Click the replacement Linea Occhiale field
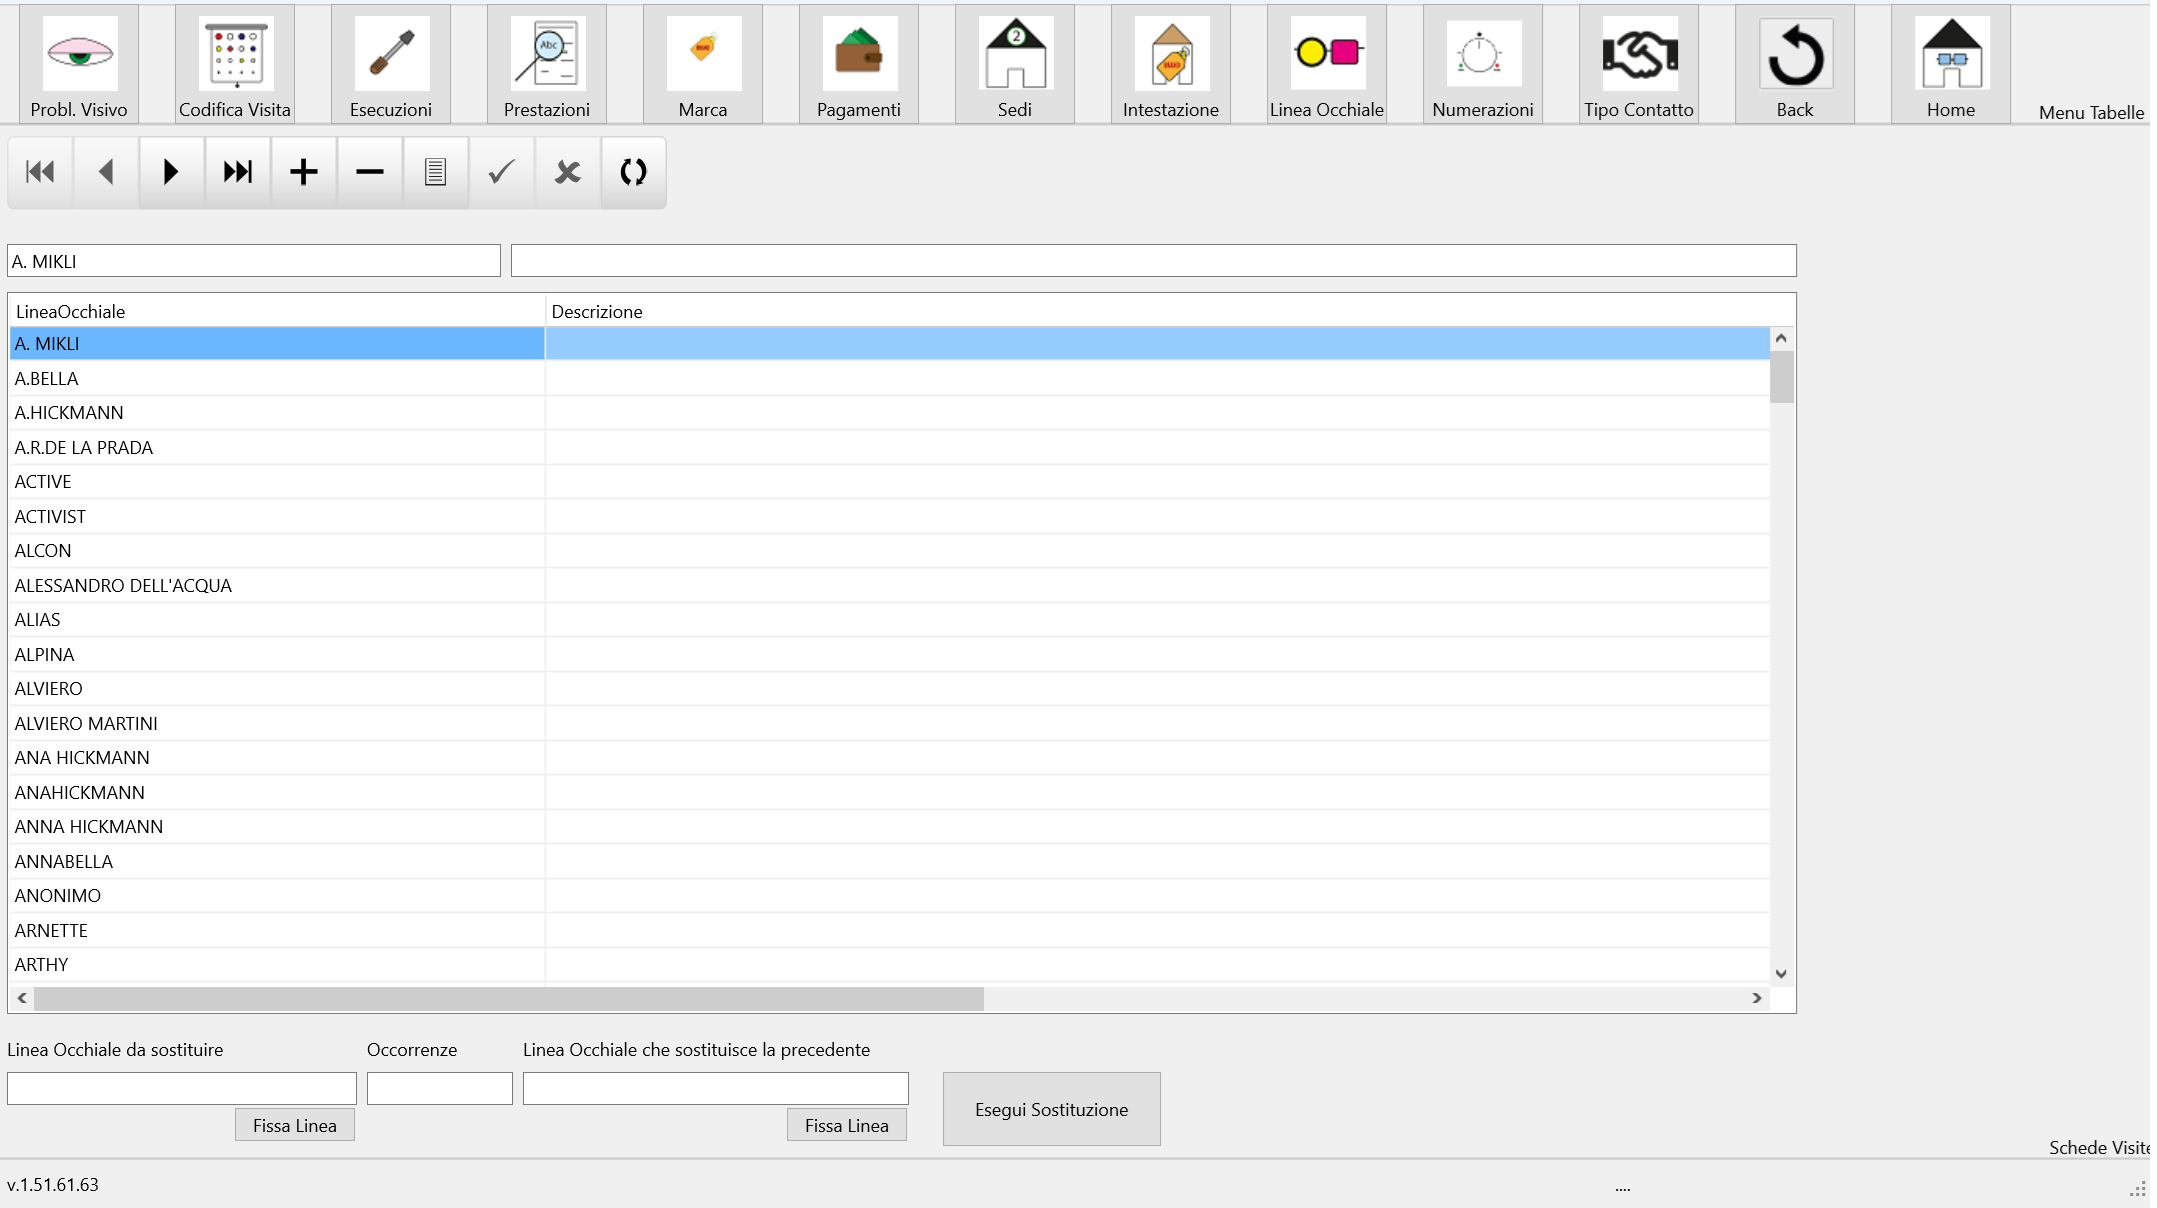The image size is (2157, 1208). 716,1088
